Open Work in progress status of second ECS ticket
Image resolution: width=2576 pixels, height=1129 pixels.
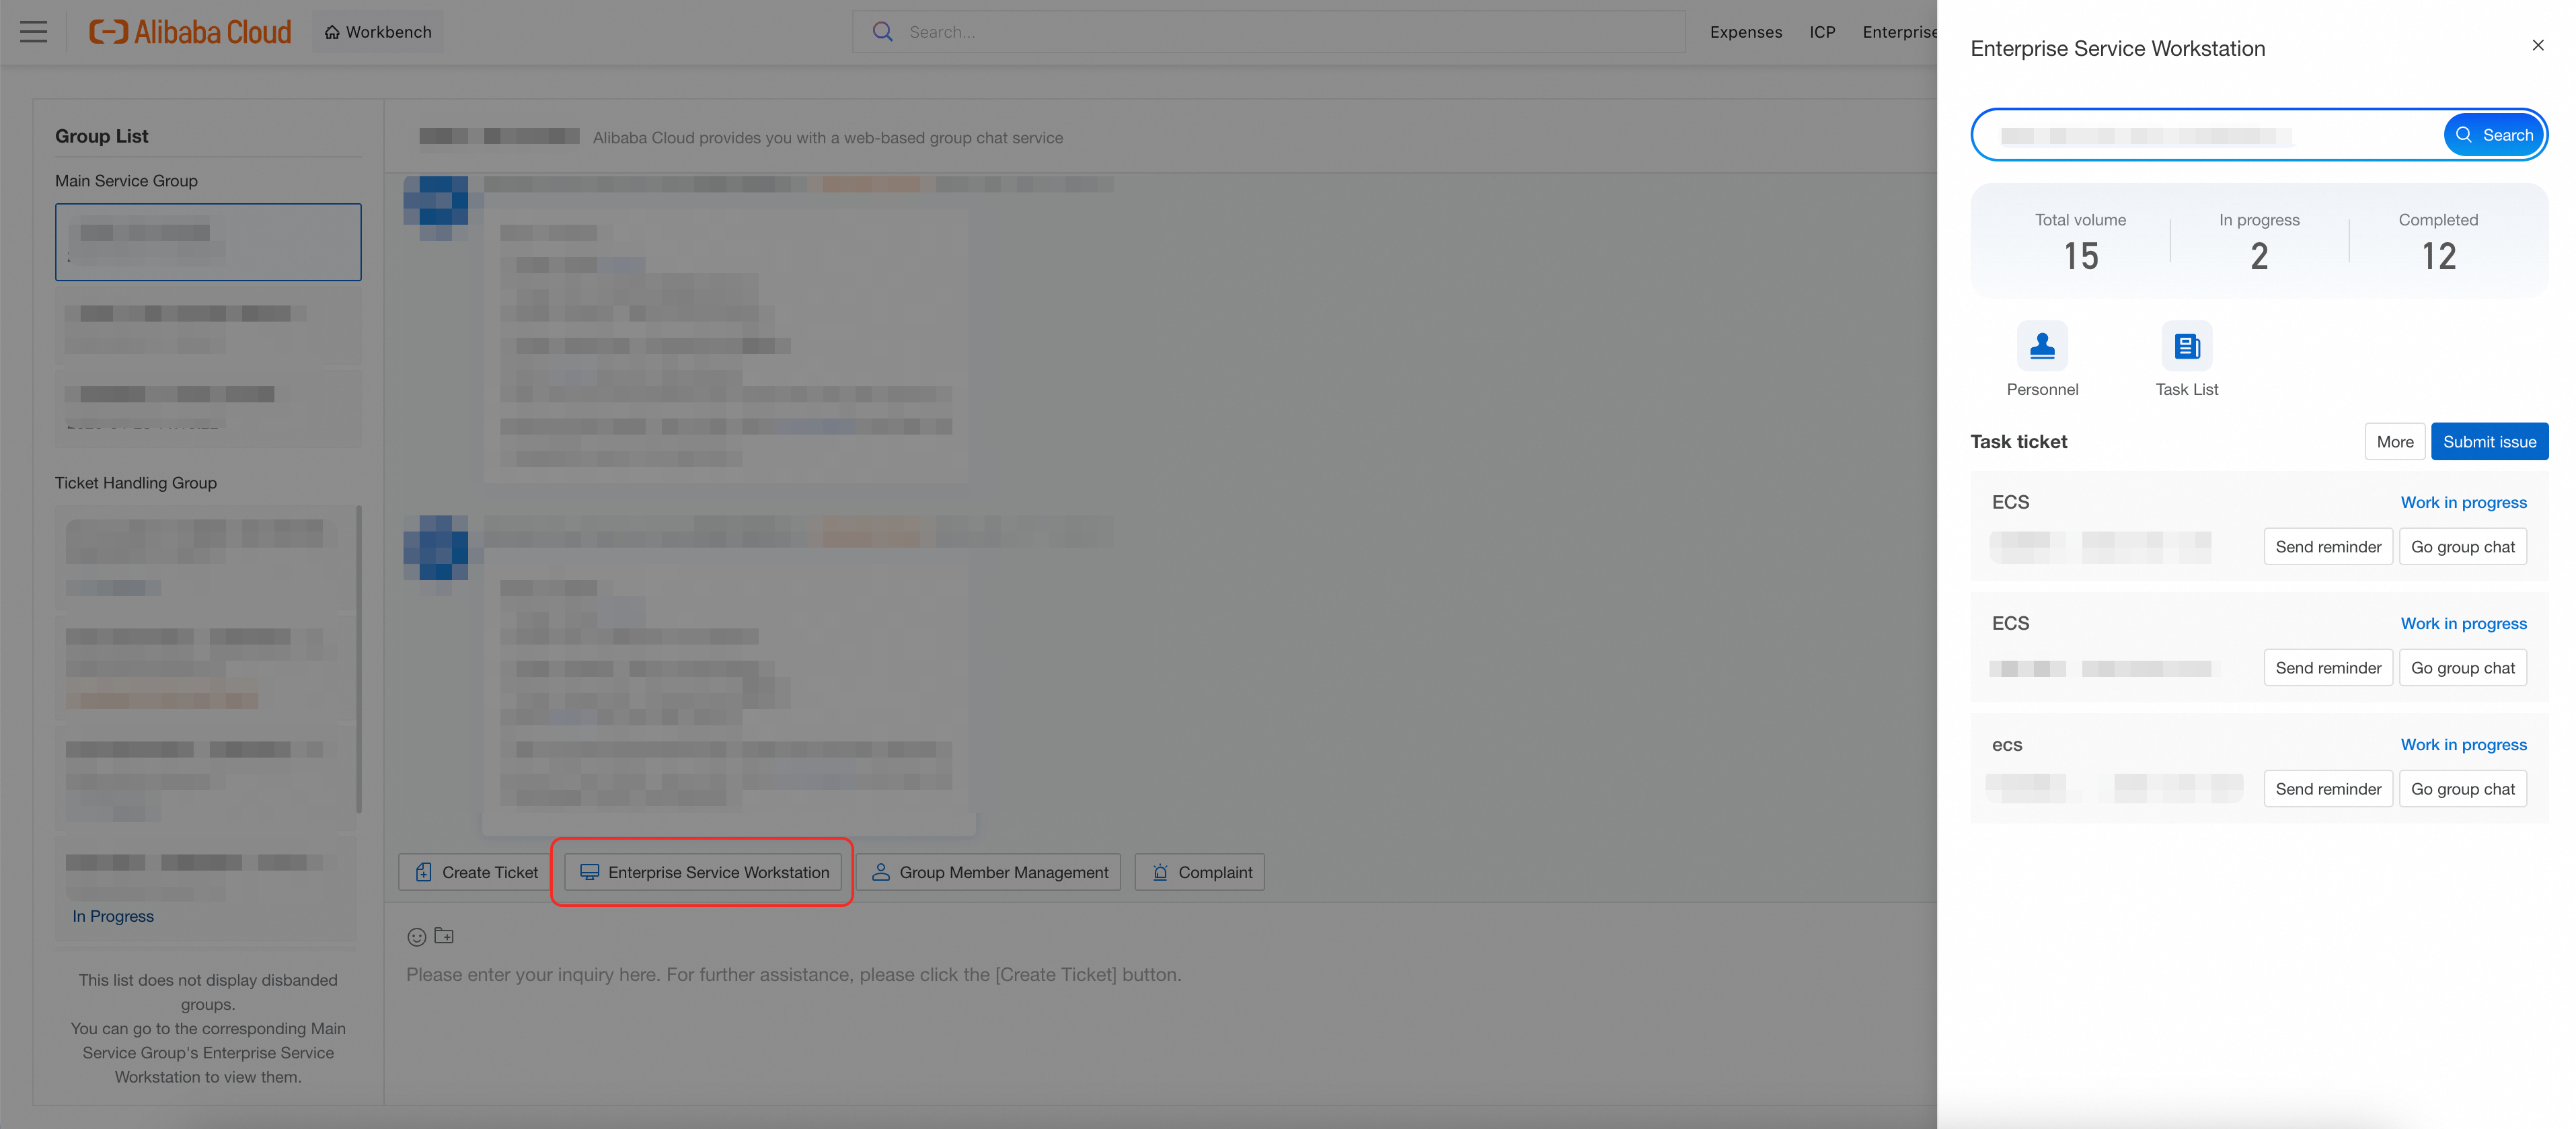pyautogui.click(x=2463, y=623)
